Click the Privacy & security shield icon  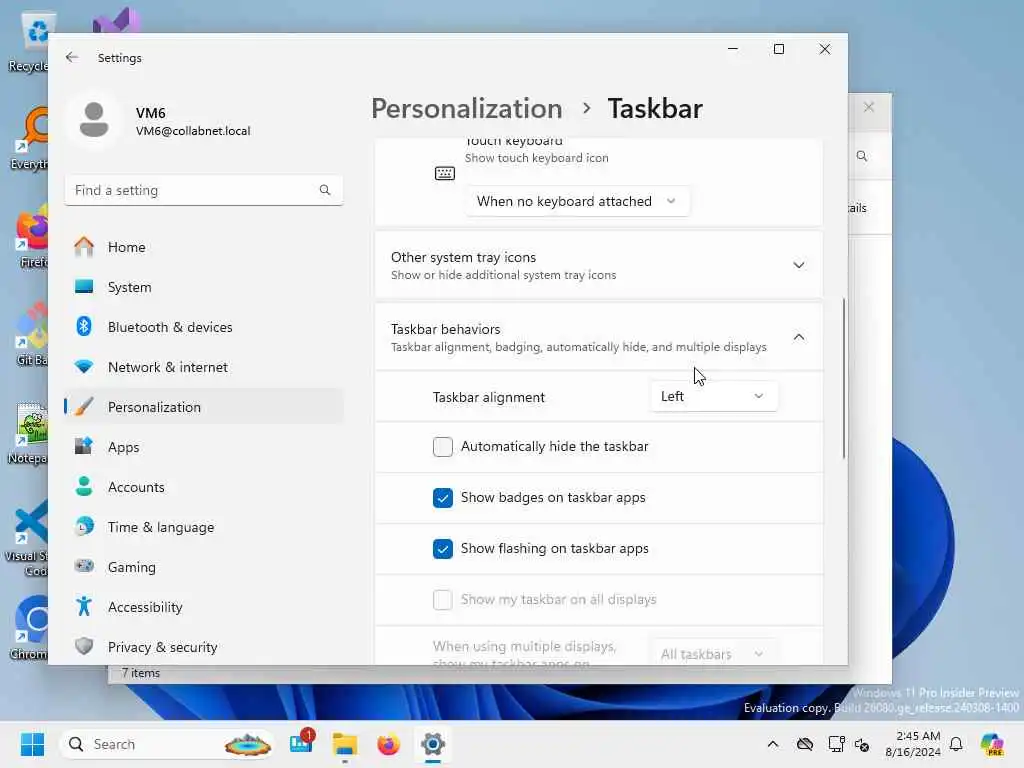click(x=84, y=647)
